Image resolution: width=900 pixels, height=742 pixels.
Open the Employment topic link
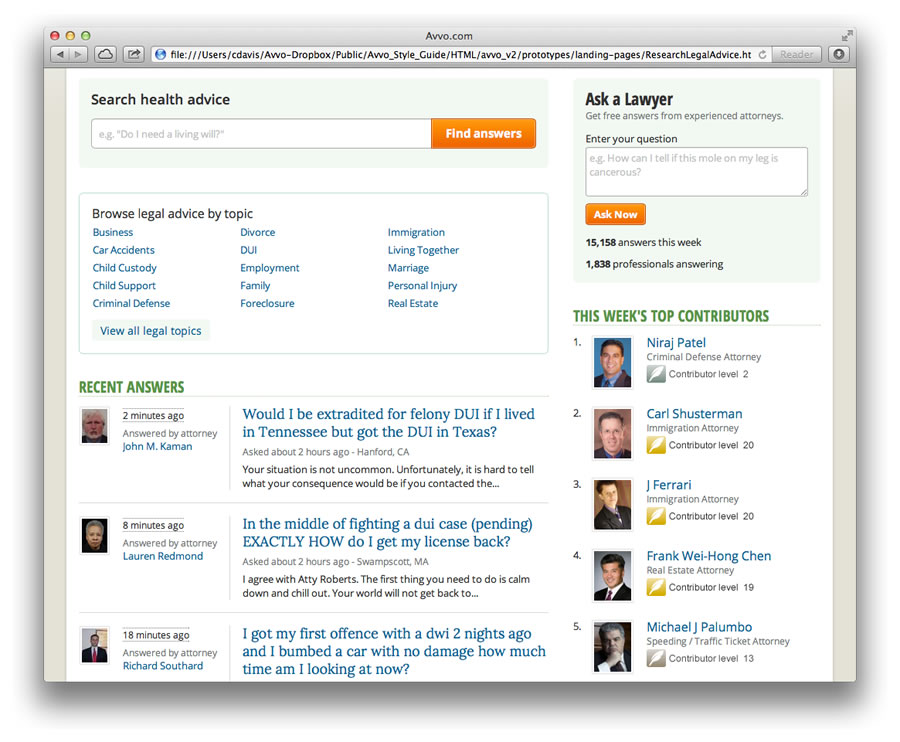click(270, 268)
